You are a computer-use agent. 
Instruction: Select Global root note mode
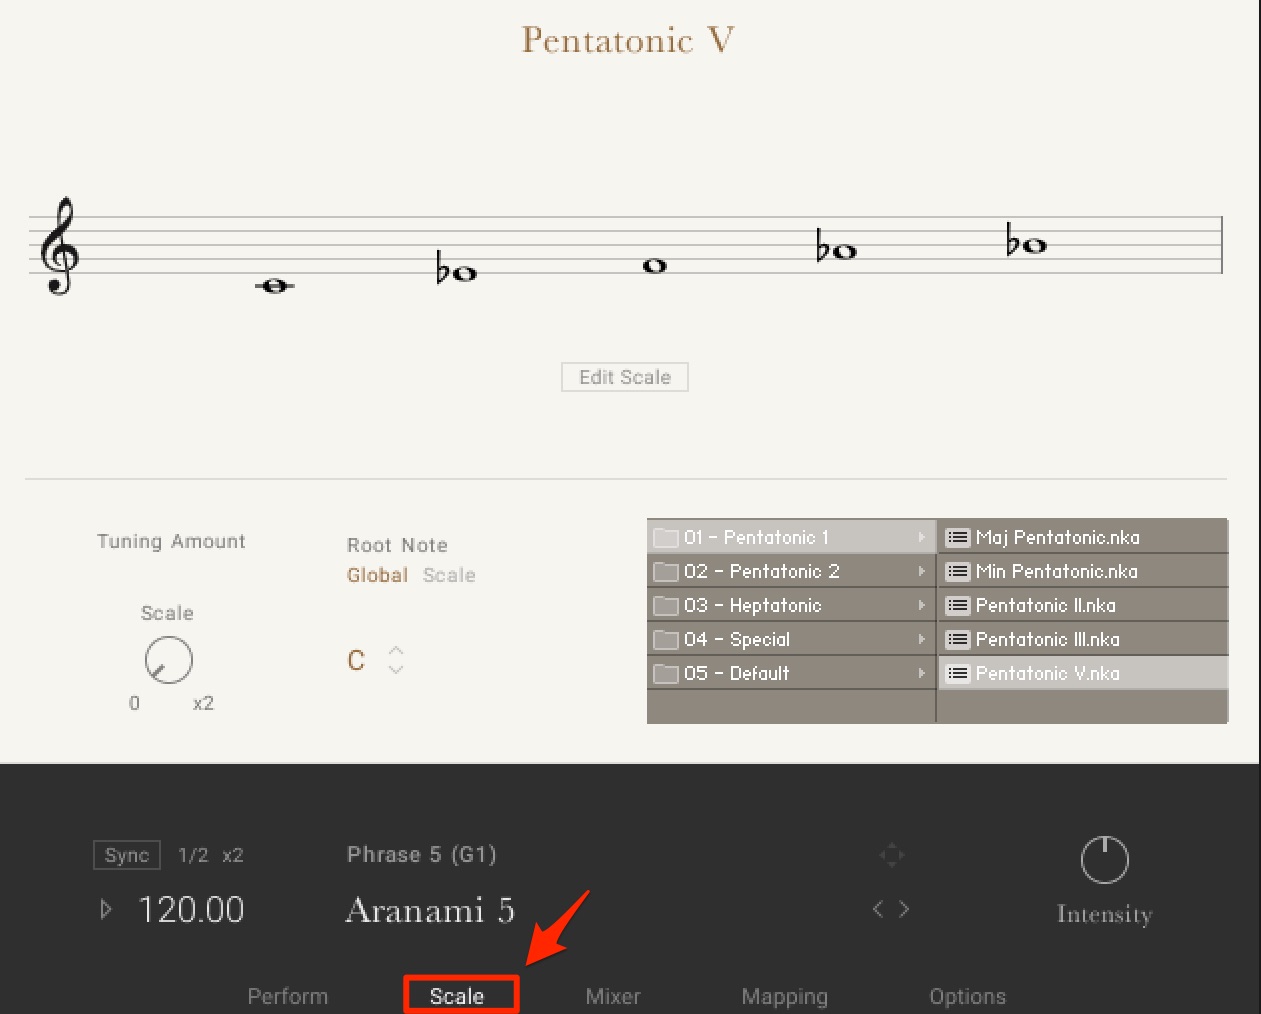coord(377,575)
